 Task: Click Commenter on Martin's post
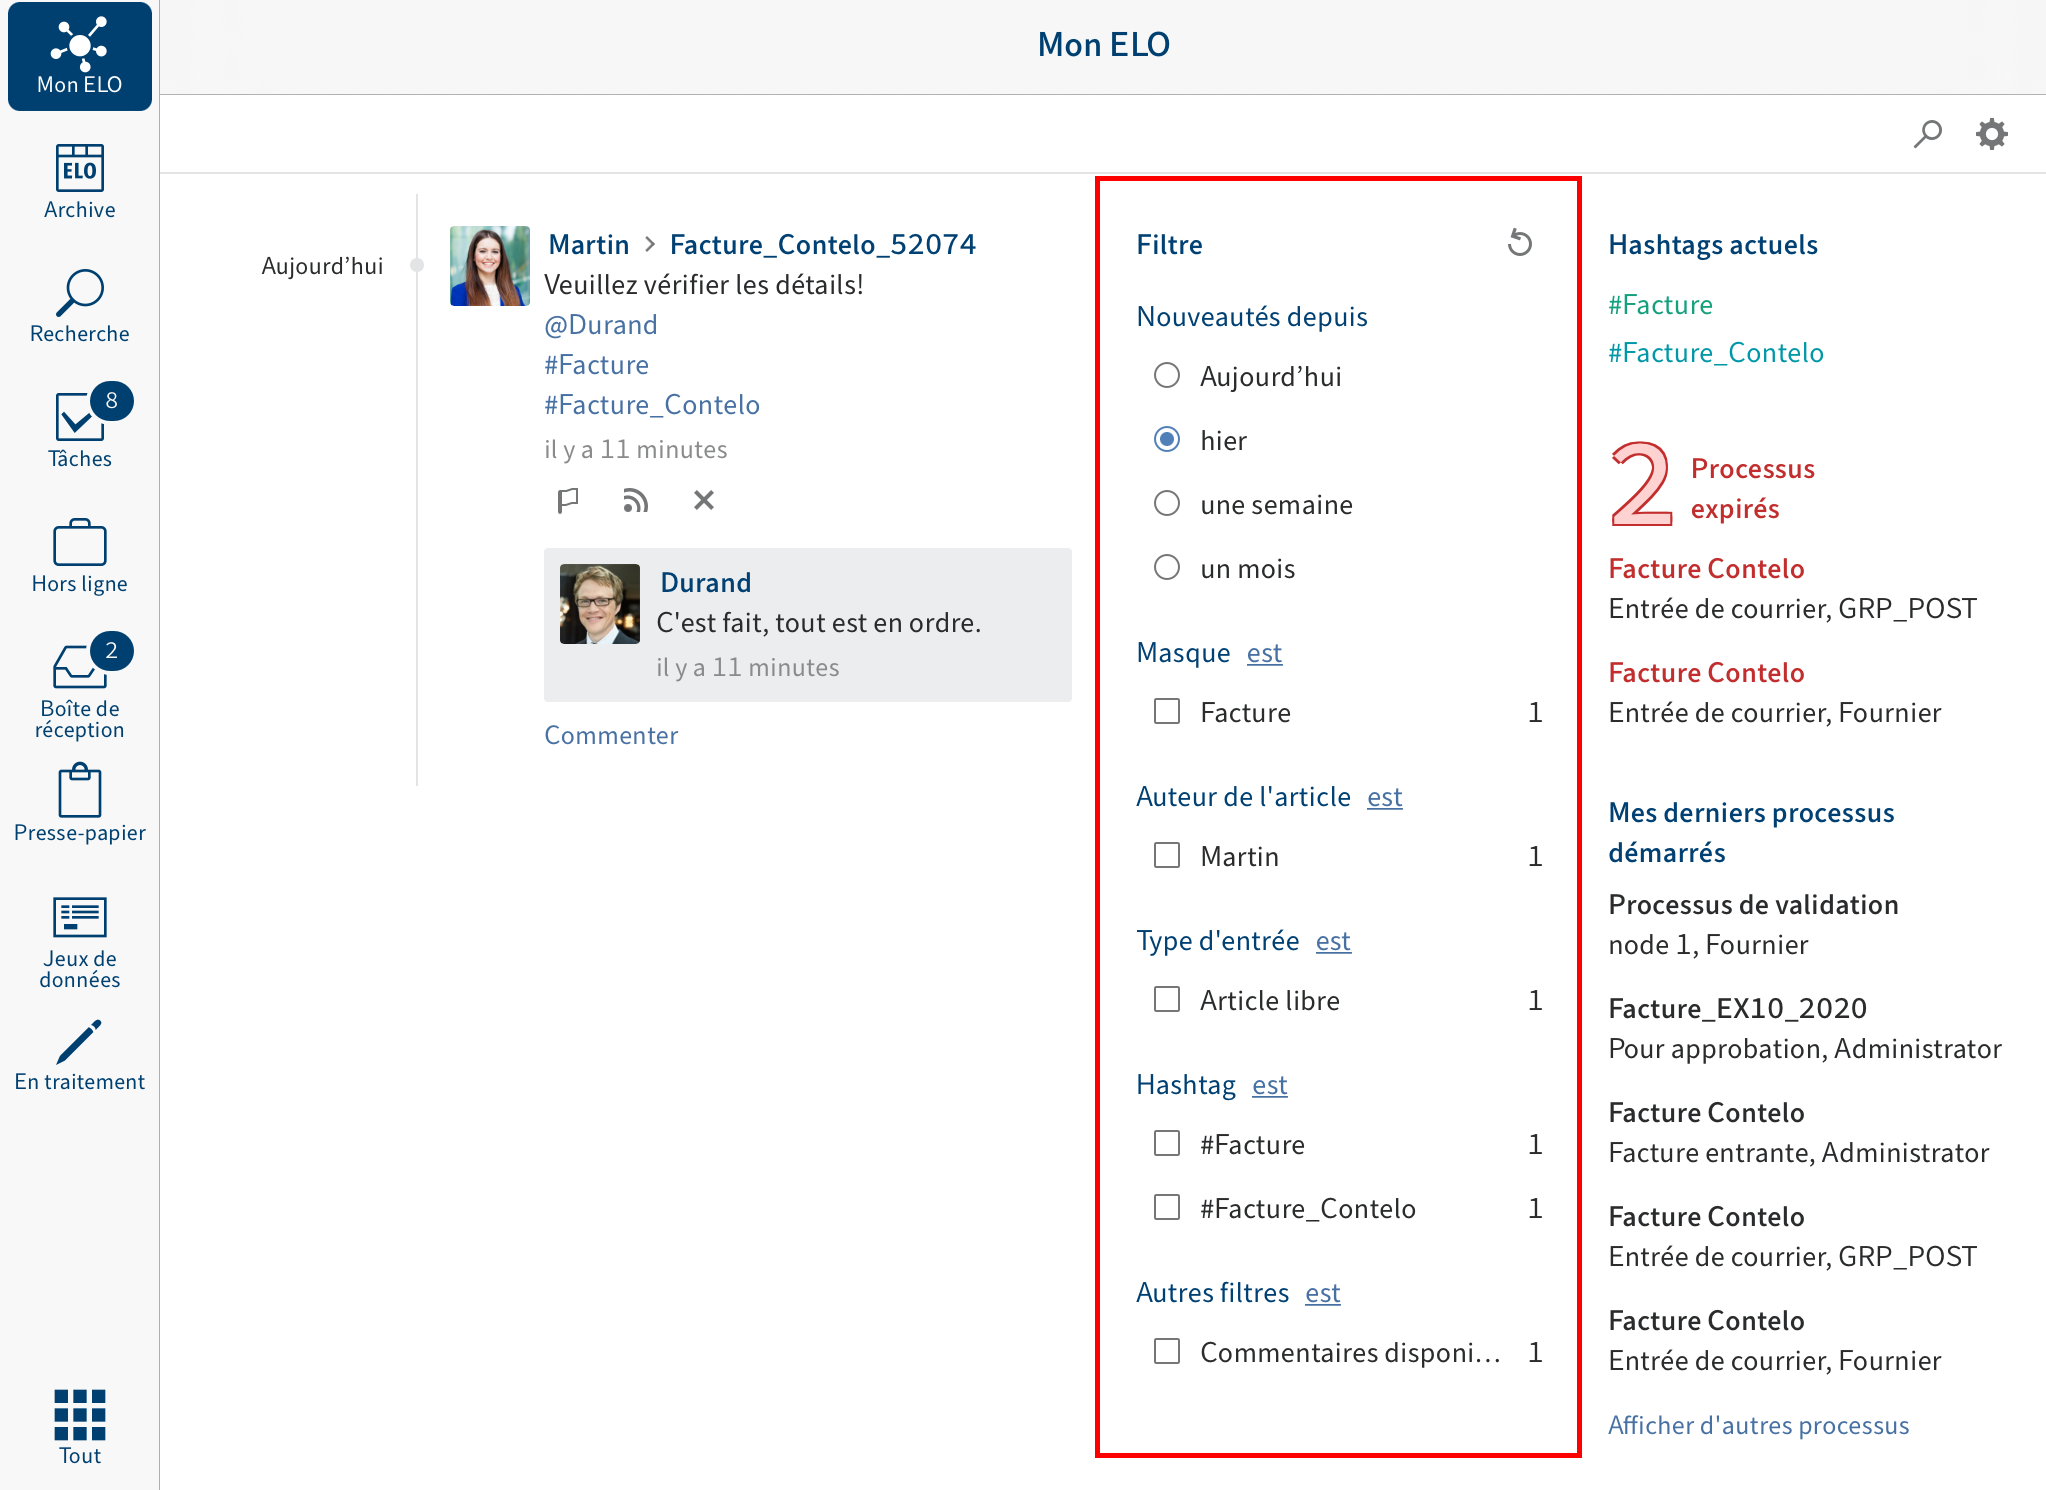(613, 732)
